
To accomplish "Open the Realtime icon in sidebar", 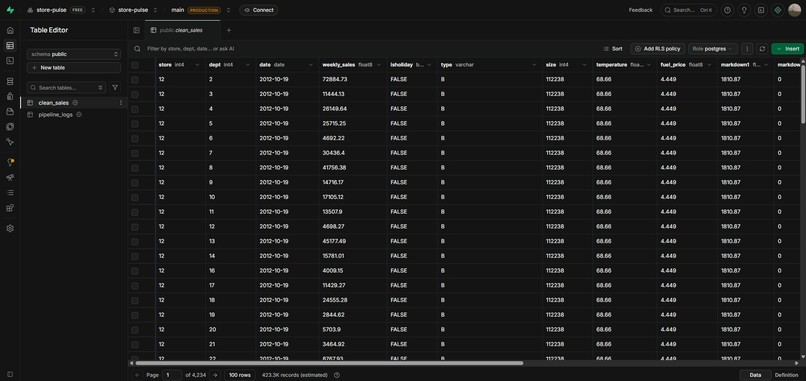I will click(x=10, y=141).
